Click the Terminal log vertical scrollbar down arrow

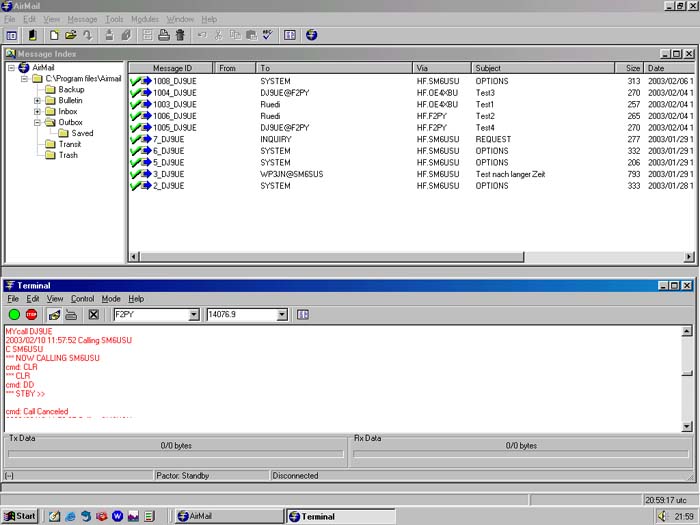coord(686,427)
